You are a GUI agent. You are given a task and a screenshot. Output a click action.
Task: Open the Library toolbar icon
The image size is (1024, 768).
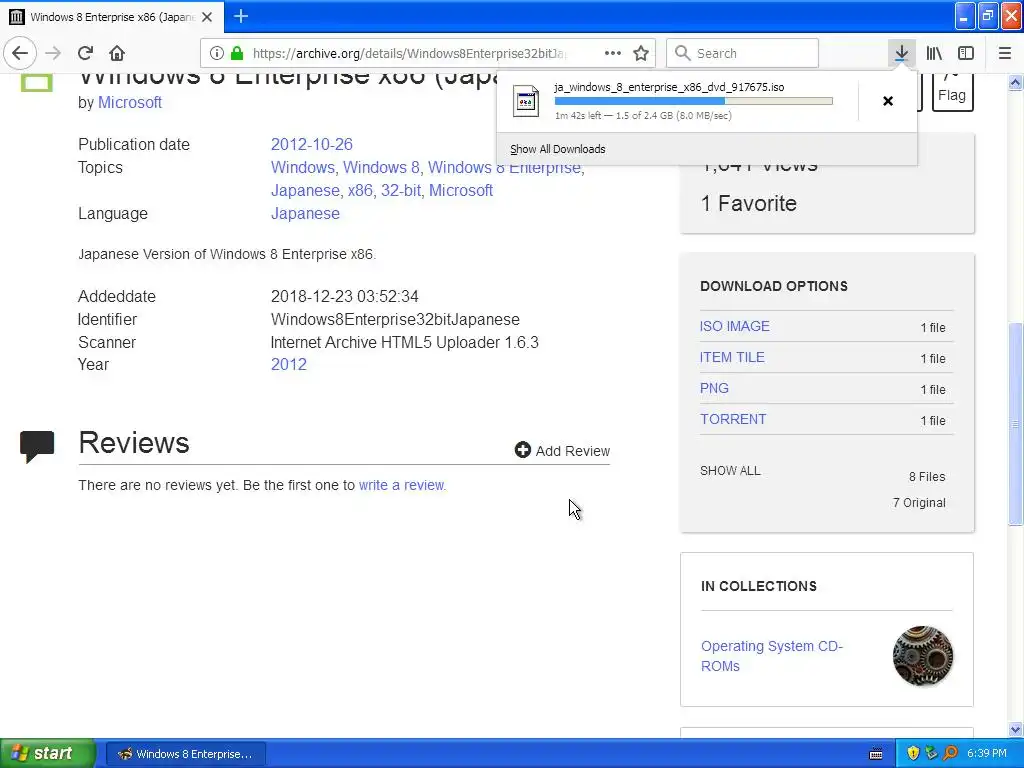pos(934,53)
